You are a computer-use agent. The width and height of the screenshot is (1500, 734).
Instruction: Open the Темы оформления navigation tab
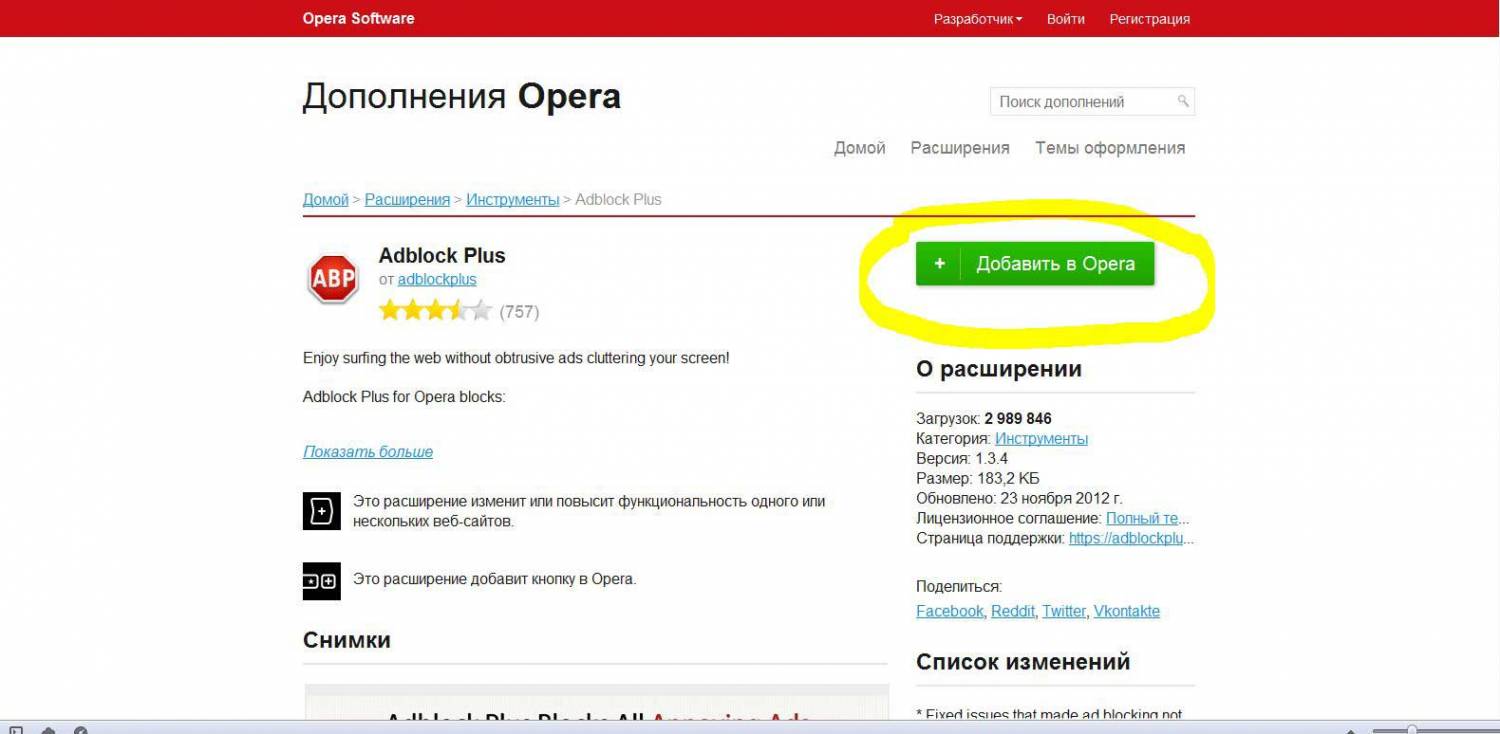pos(1110,148)
